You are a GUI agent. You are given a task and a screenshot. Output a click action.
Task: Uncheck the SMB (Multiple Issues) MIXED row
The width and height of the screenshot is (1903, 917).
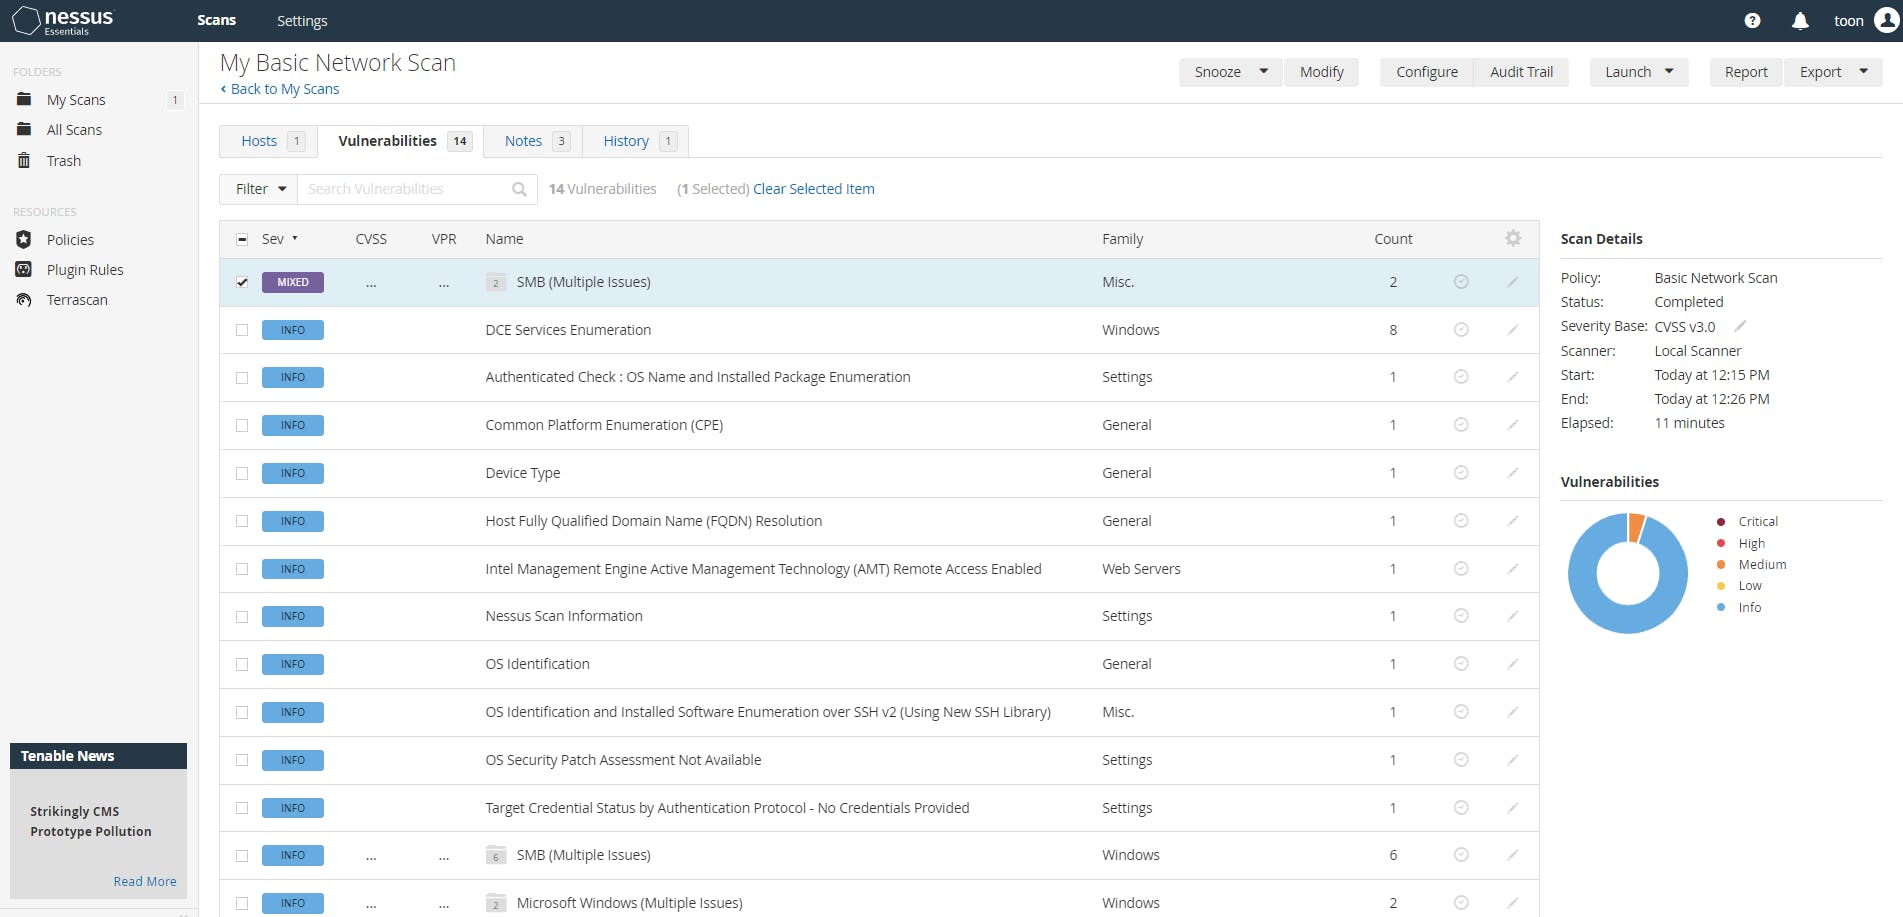(242, 282)
